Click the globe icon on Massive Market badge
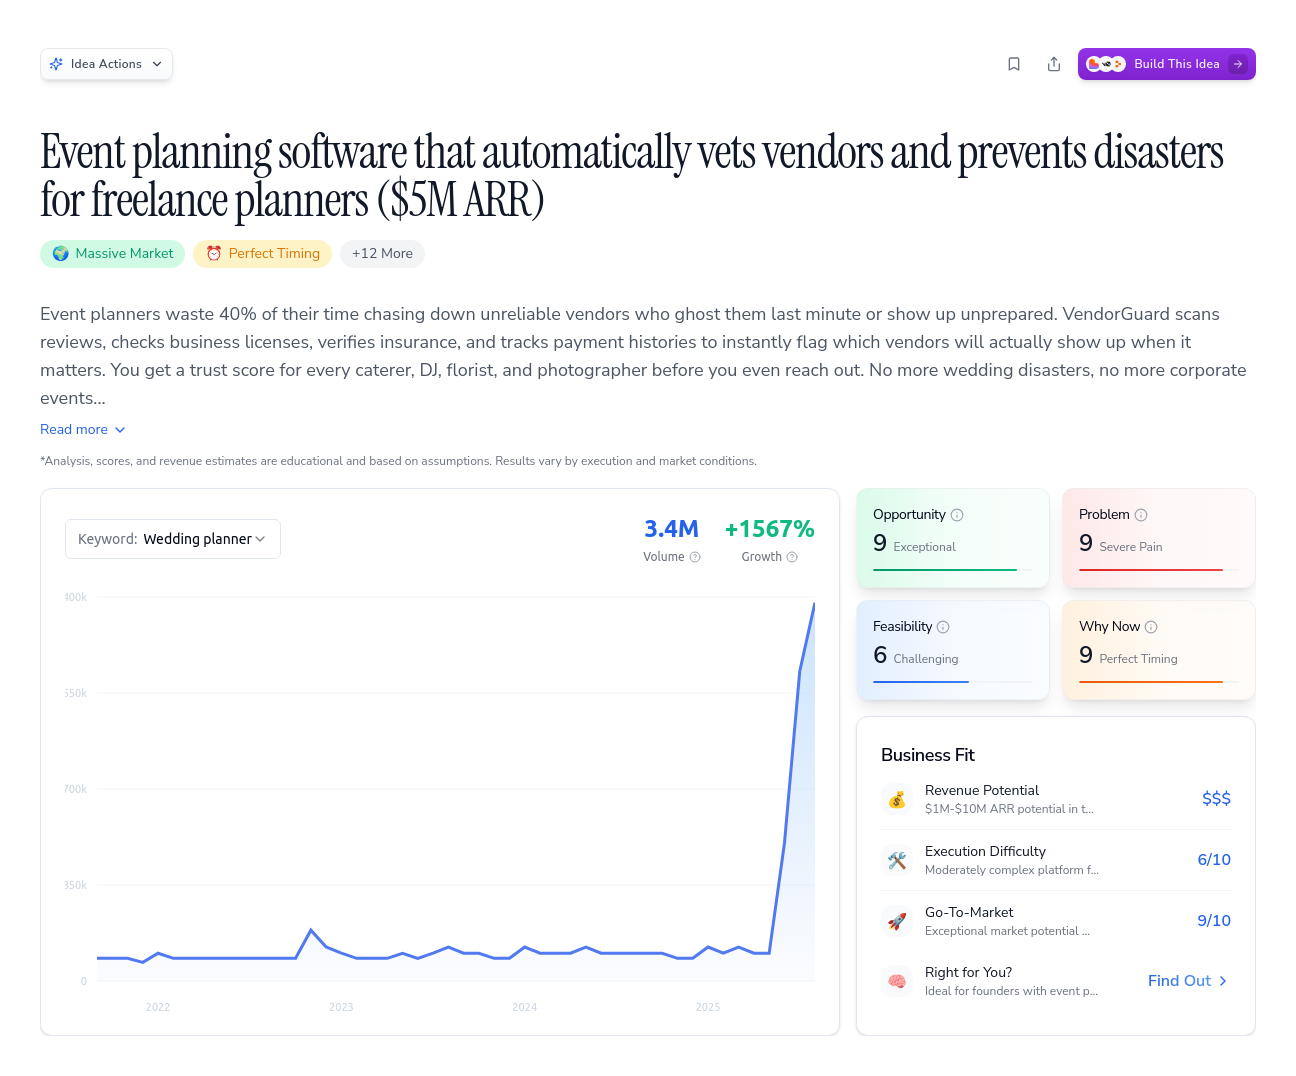Screen dimensions: 1296x1076 [61, 253]
